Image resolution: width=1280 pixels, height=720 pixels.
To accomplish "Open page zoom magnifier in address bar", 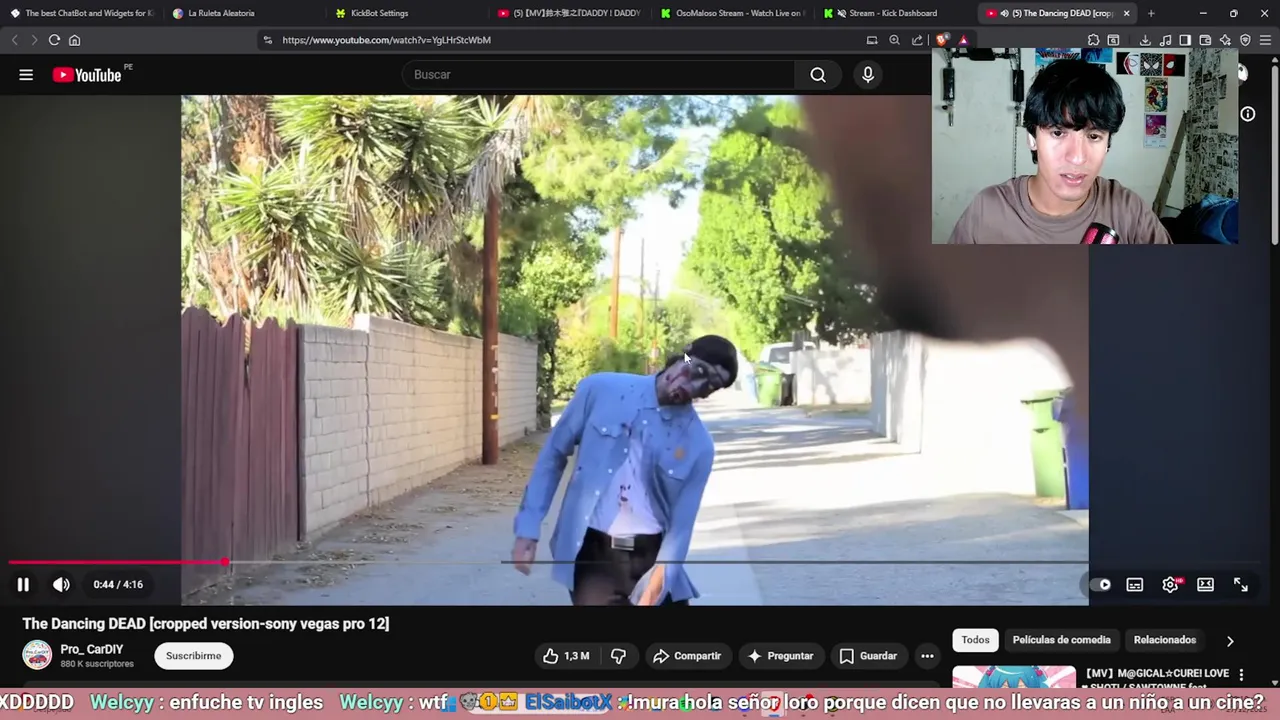I will [894, 40].
